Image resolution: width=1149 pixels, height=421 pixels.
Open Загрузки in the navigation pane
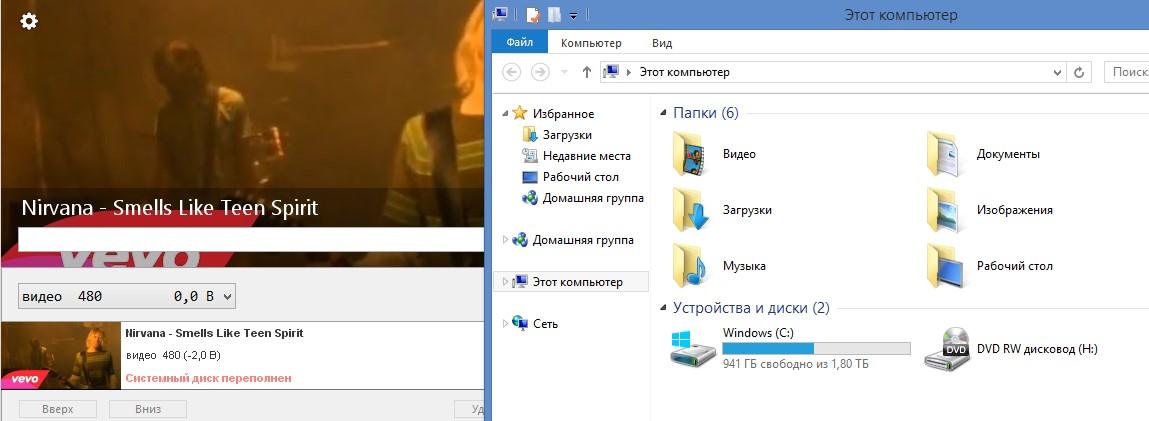pos(567,135)
